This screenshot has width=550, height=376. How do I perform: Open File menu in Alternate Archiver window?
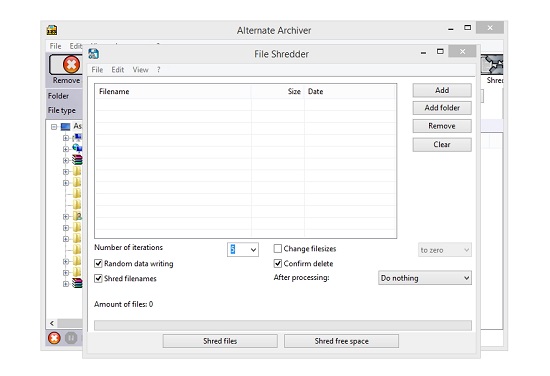click(55, 46)
